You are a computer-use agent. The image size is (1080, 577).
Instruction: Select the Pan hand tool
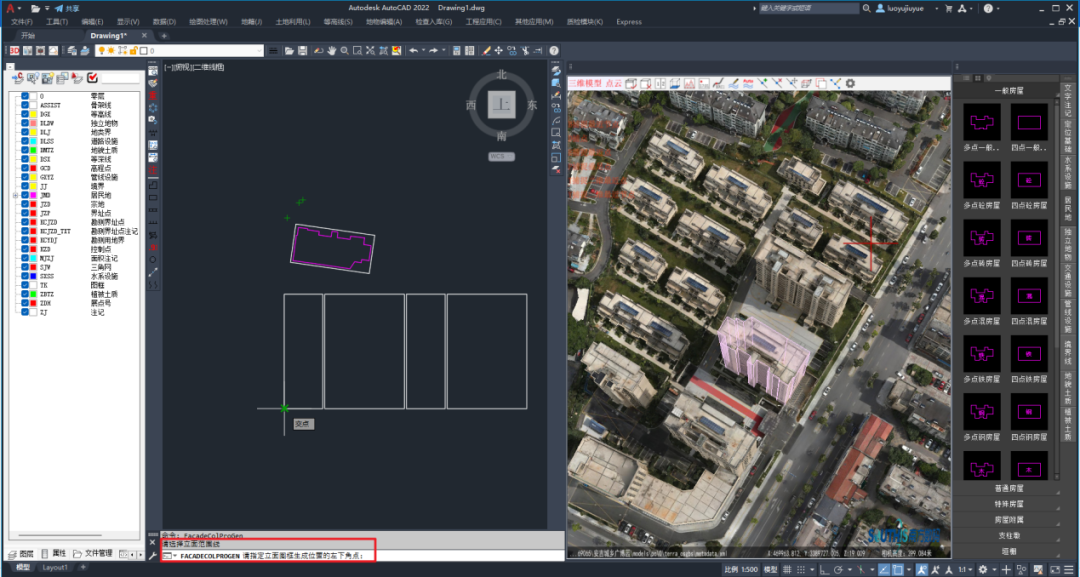(x=331, y=50)
